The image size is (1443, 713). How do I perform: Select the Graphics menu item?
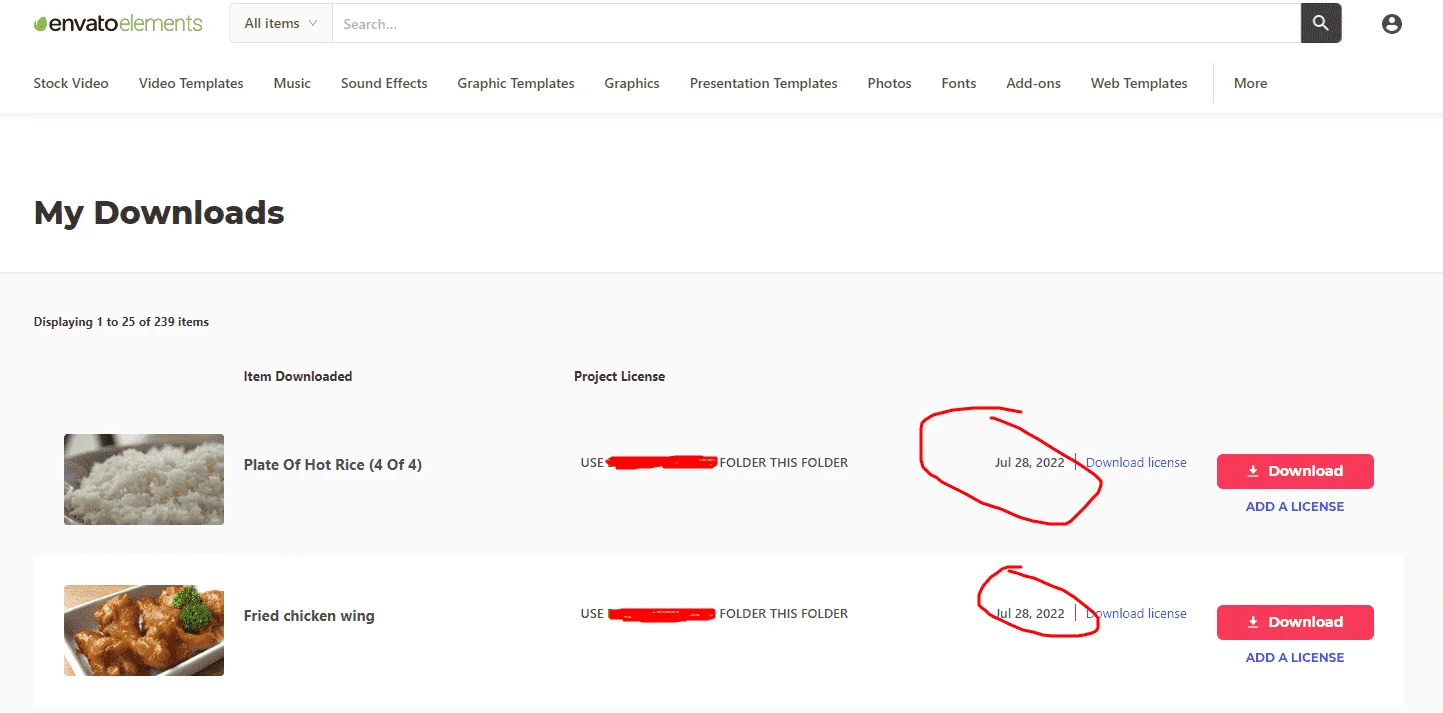(632, 83)
